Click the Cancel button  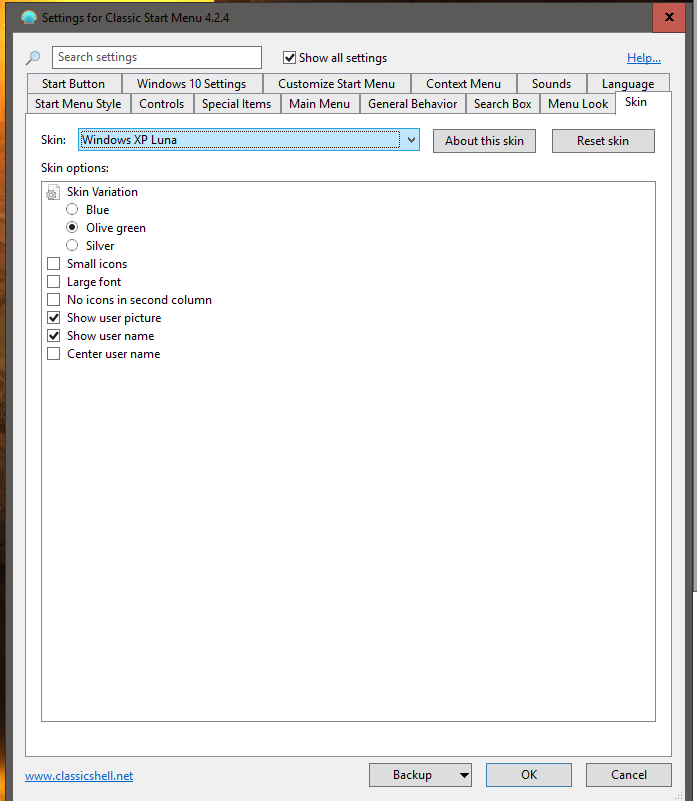[x=629, y=775]
